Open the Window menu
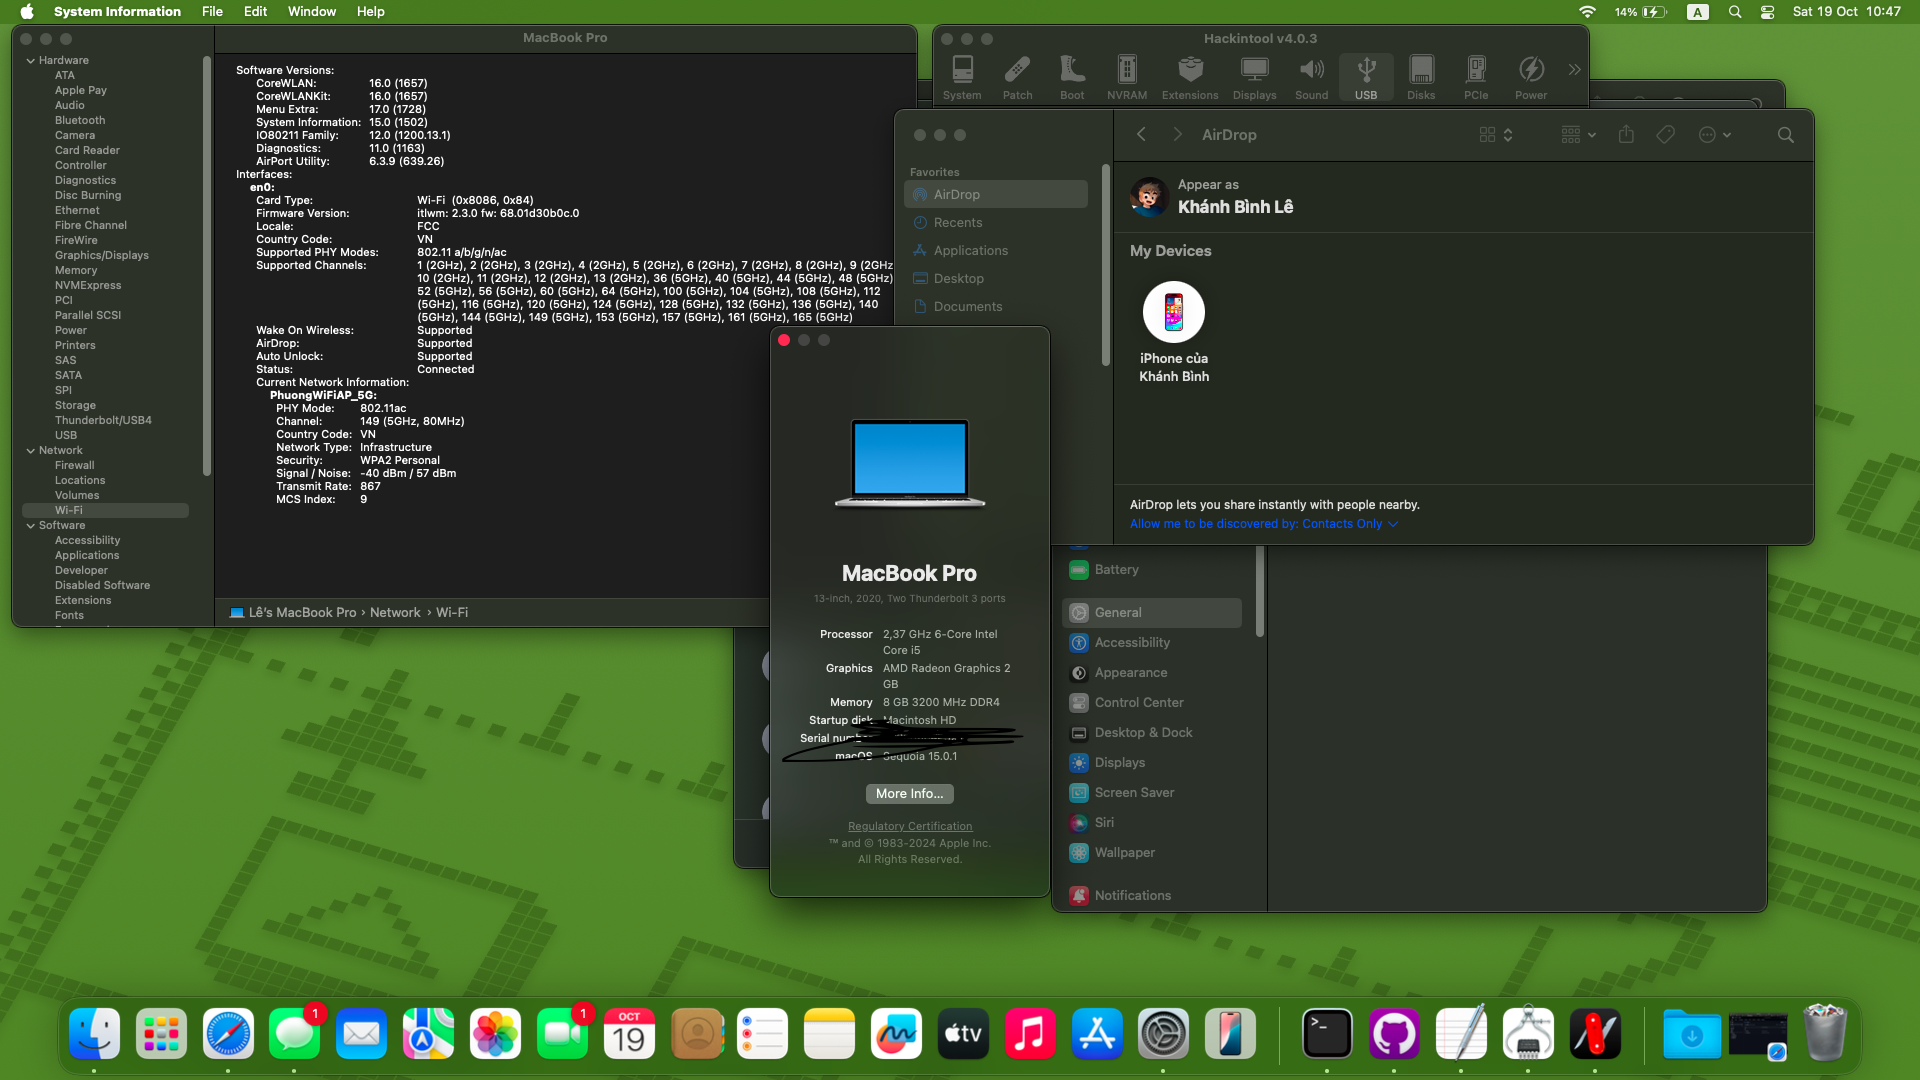The height and width of the screenshot is (1080, 1920). [311, 12]
